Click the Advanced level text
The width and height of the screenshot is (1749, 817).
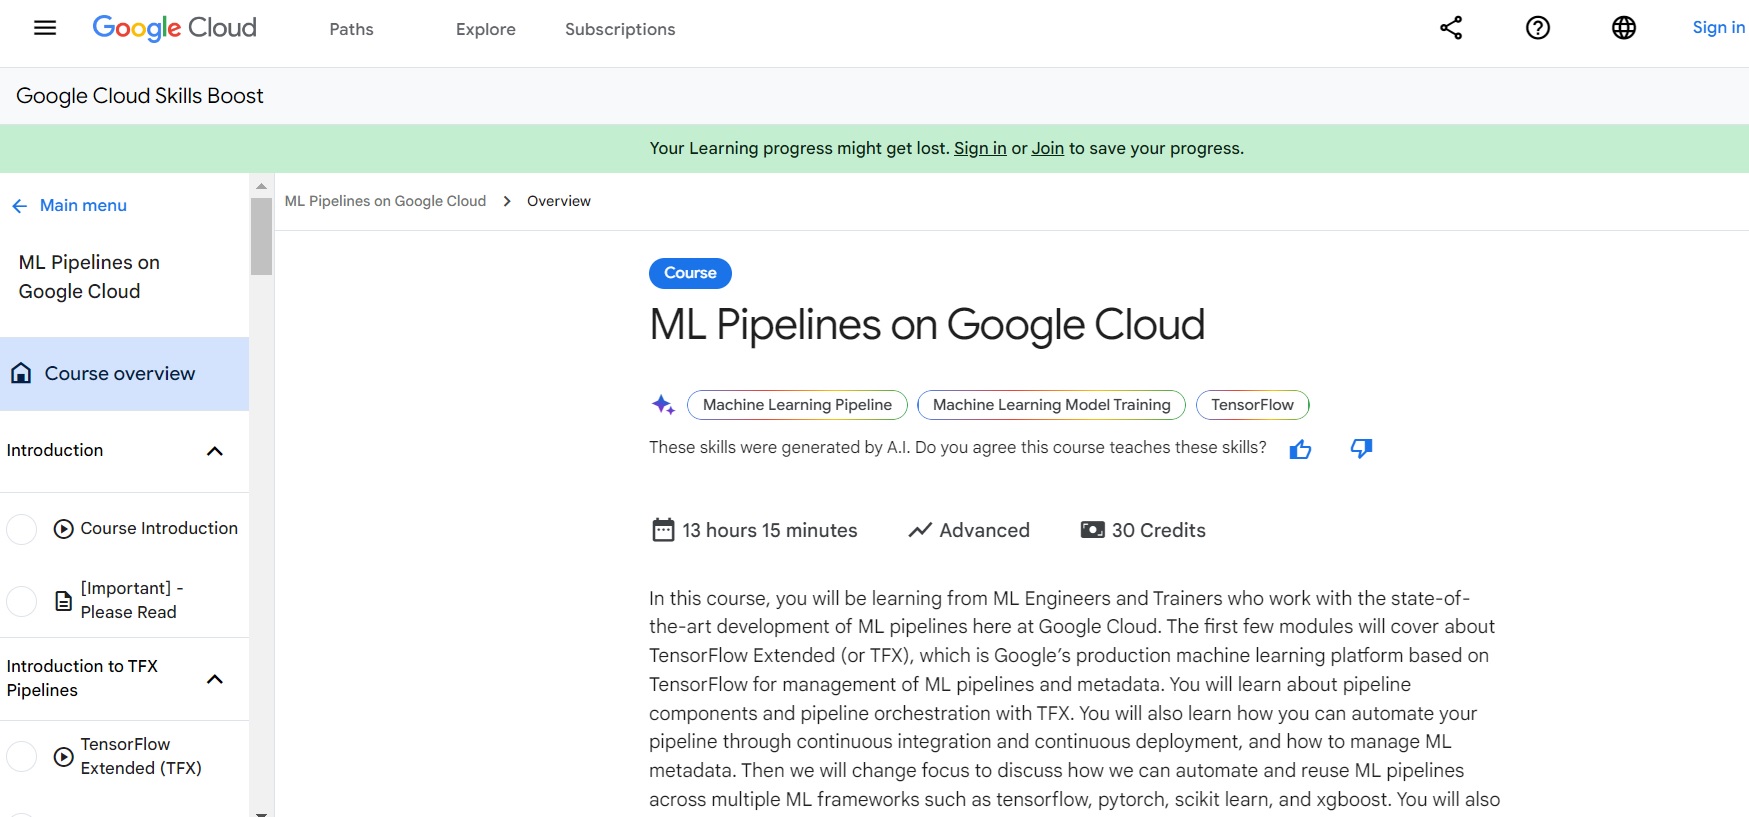click(x=984, y=530)
